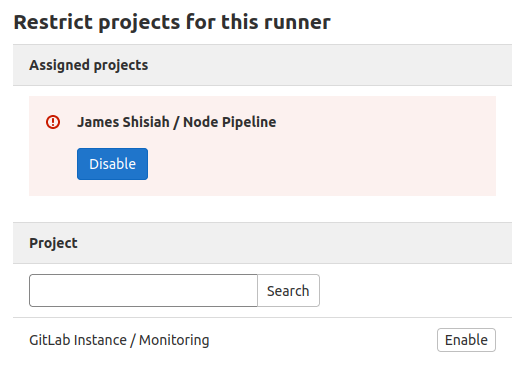Focus the project search input field
This screenshot has height=379, width=527.
coord(144,291)
